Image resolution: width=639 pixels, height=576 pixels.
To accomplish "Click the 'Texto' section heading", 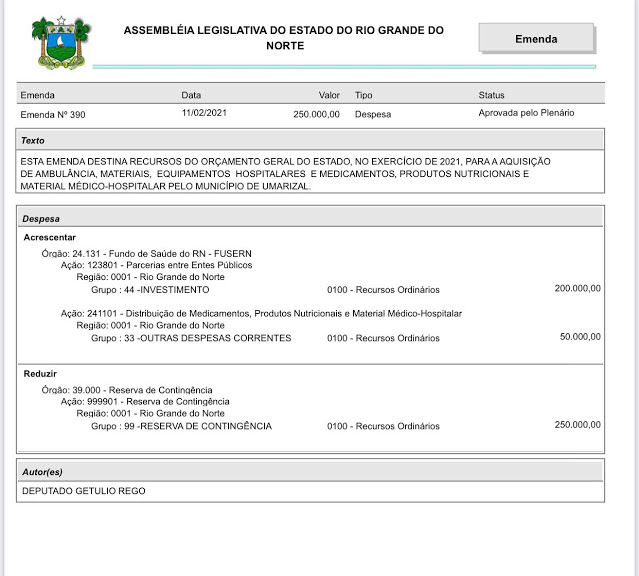I will pyautogui.click(x=33, y=141).
